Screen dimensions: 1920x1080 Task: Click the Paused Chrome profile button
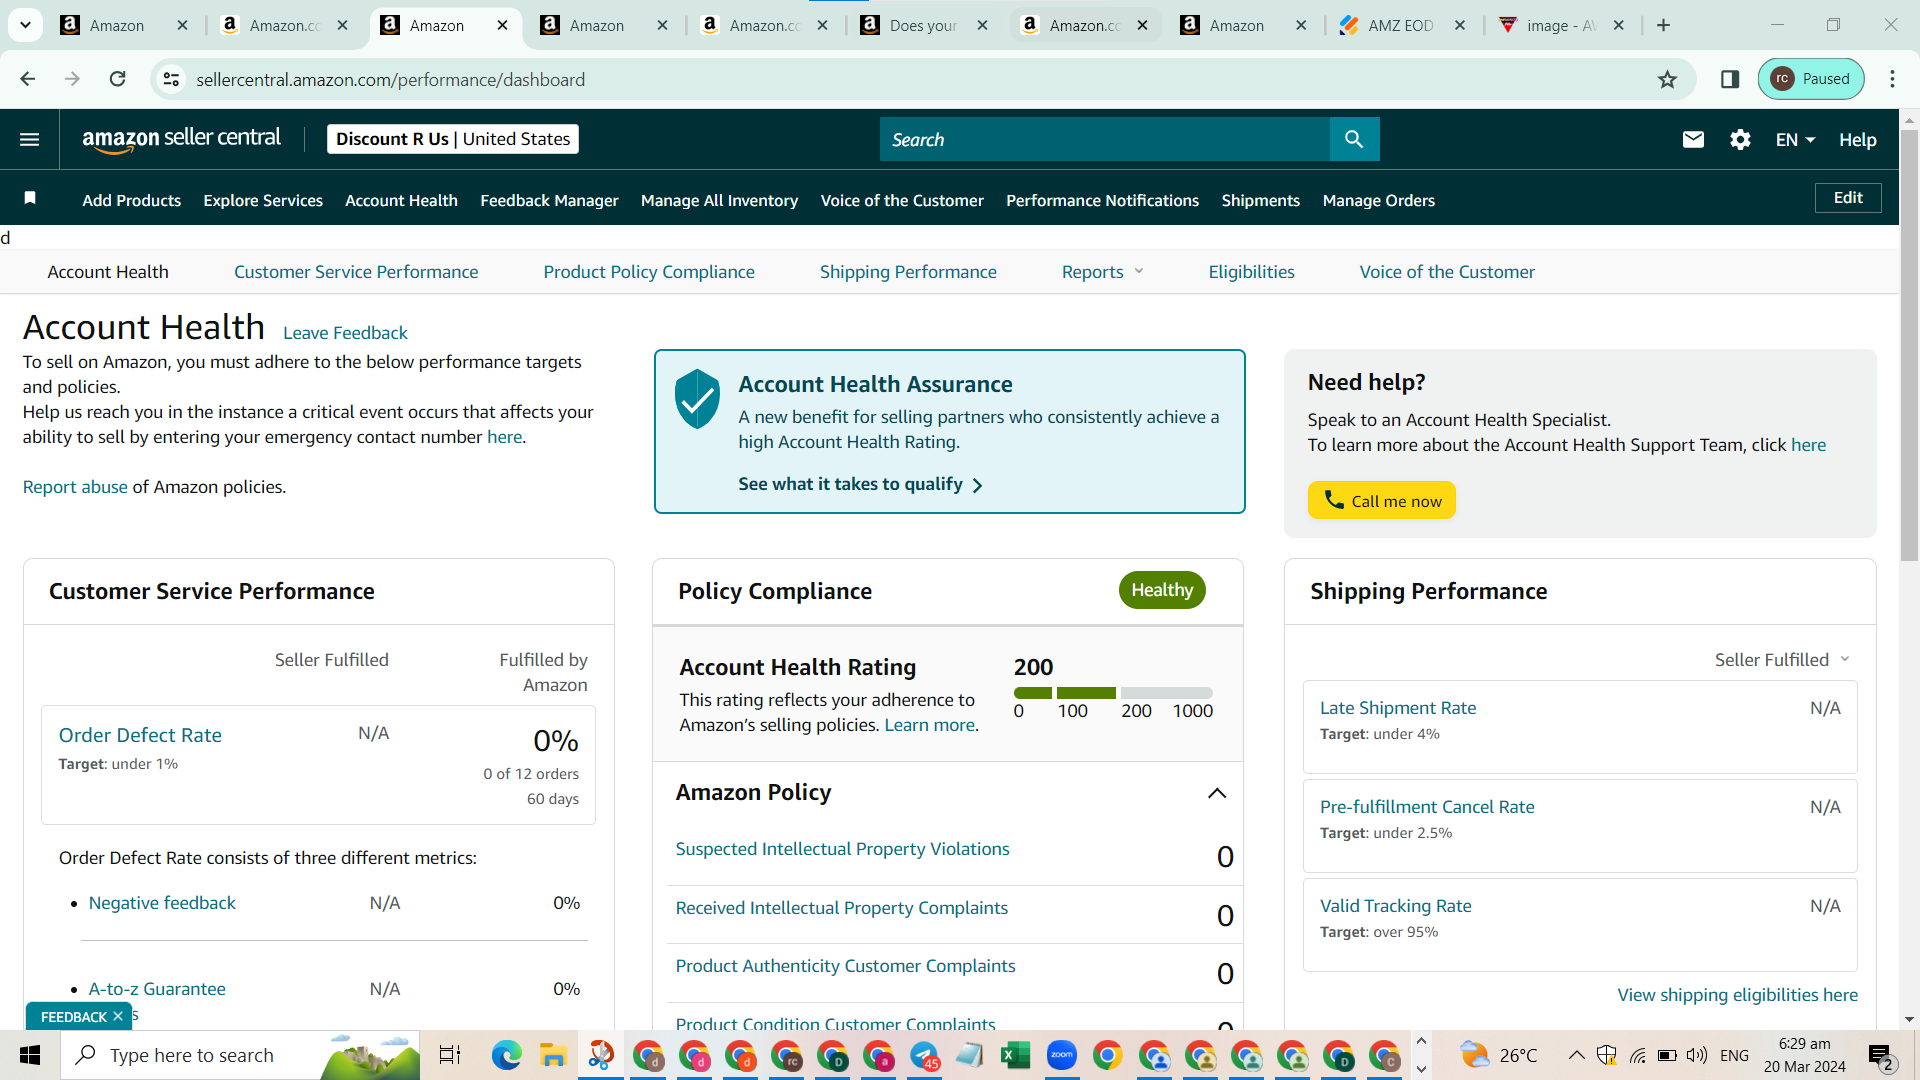[x=1811, y=79]
